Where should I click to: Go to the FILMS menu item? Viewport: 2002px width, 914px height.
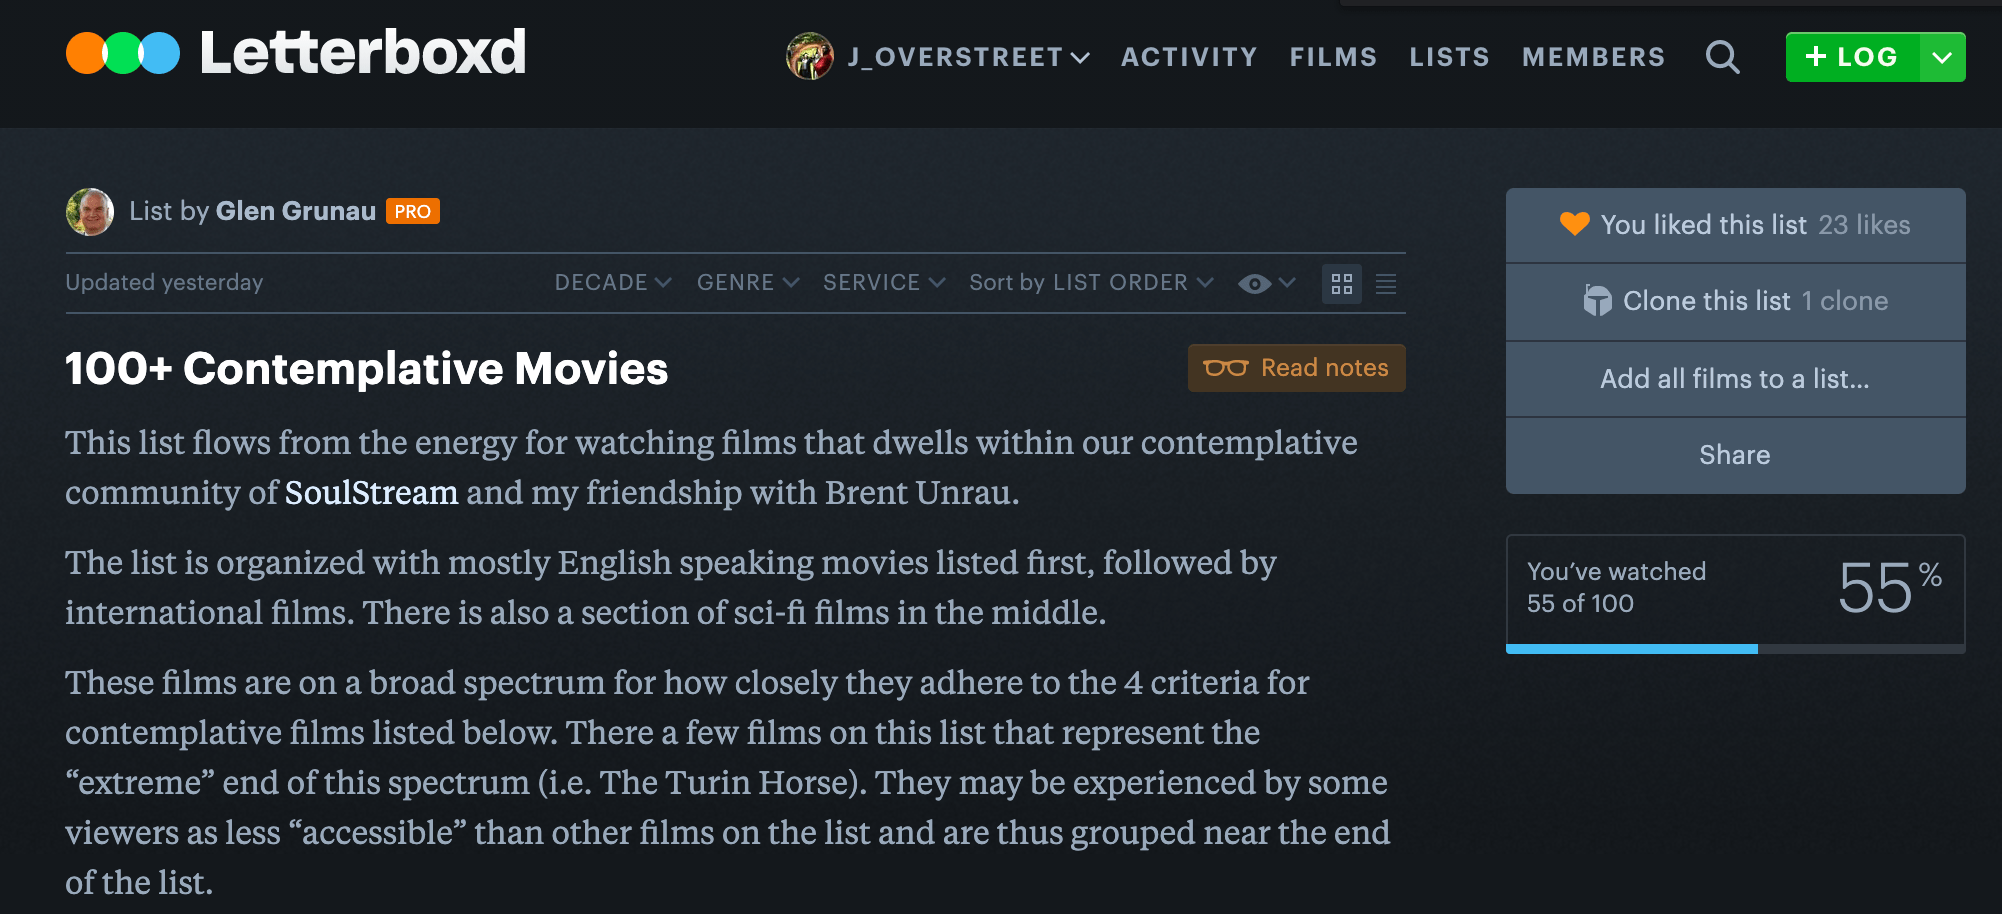tap(1333, 57)
